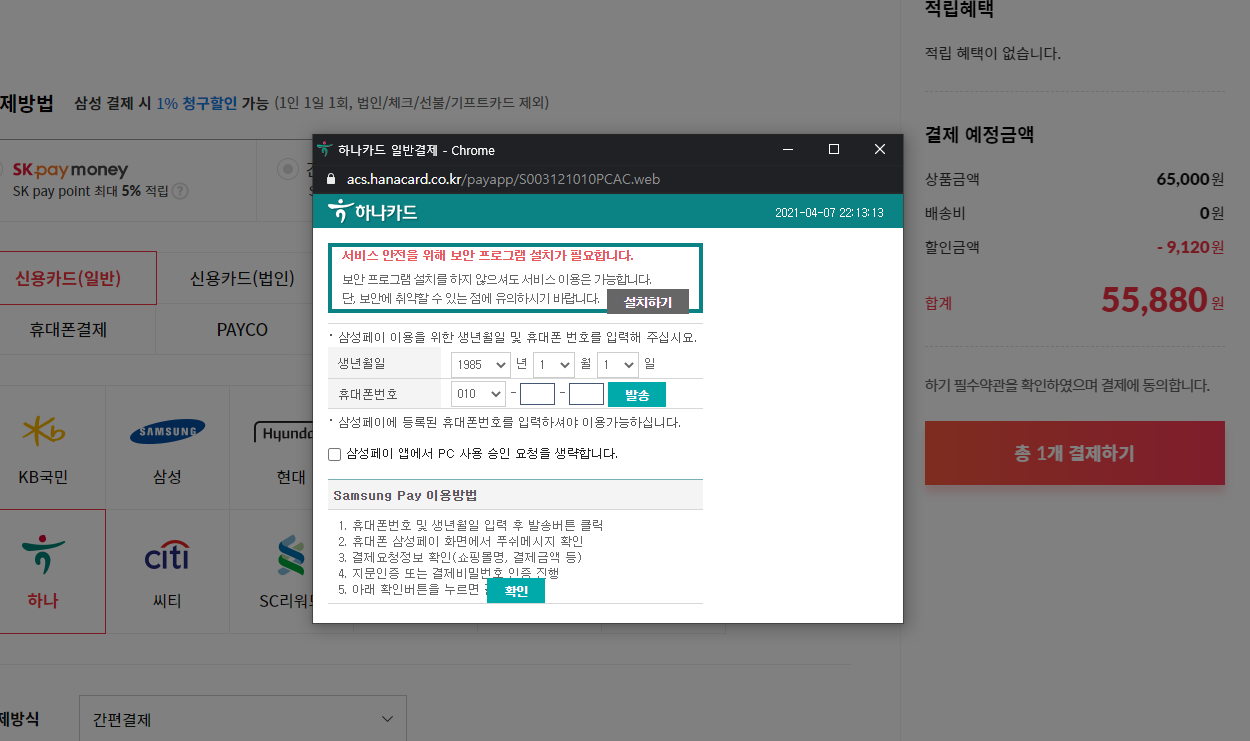Click the 1% 청구할인 link text
This screenshot has height=741, width=1250.
coord(197,103)
